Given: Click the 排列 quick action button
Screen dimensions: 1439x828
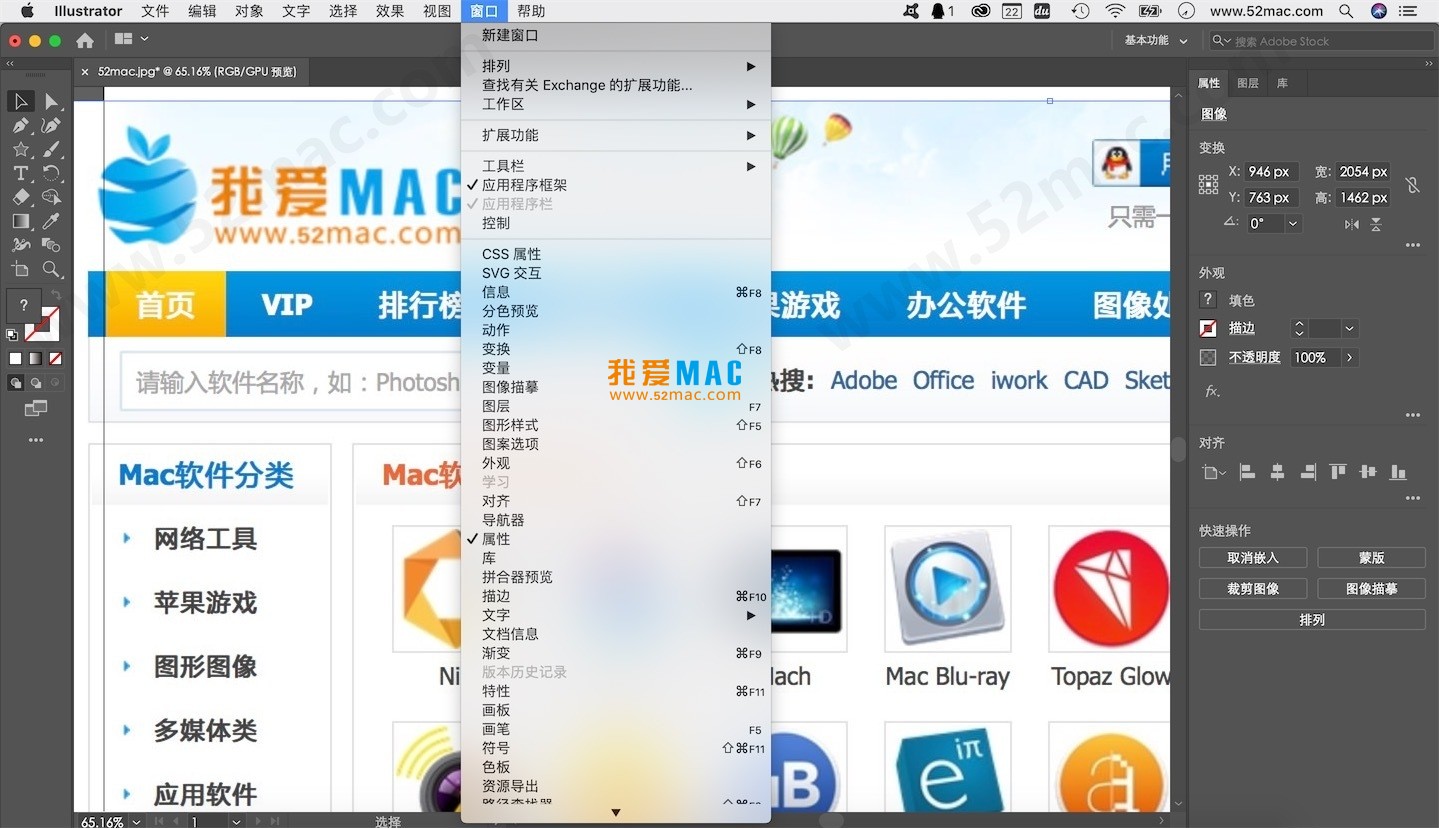Looking at the screenshot, I should (1312, 620).
